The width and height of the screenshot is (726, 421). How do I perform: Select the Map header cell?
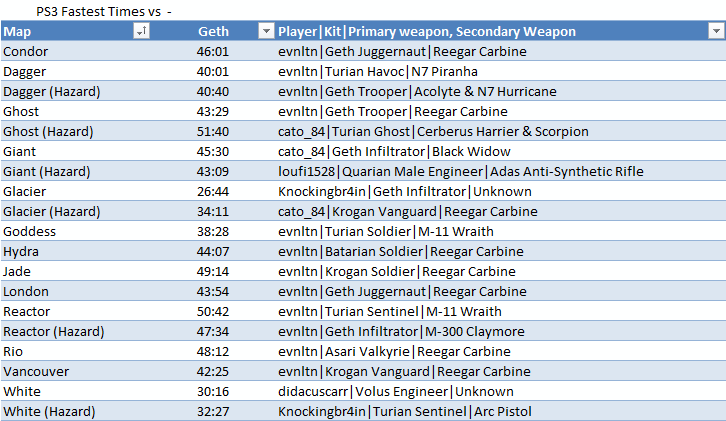pyautogui.click(x=76, y=31)
